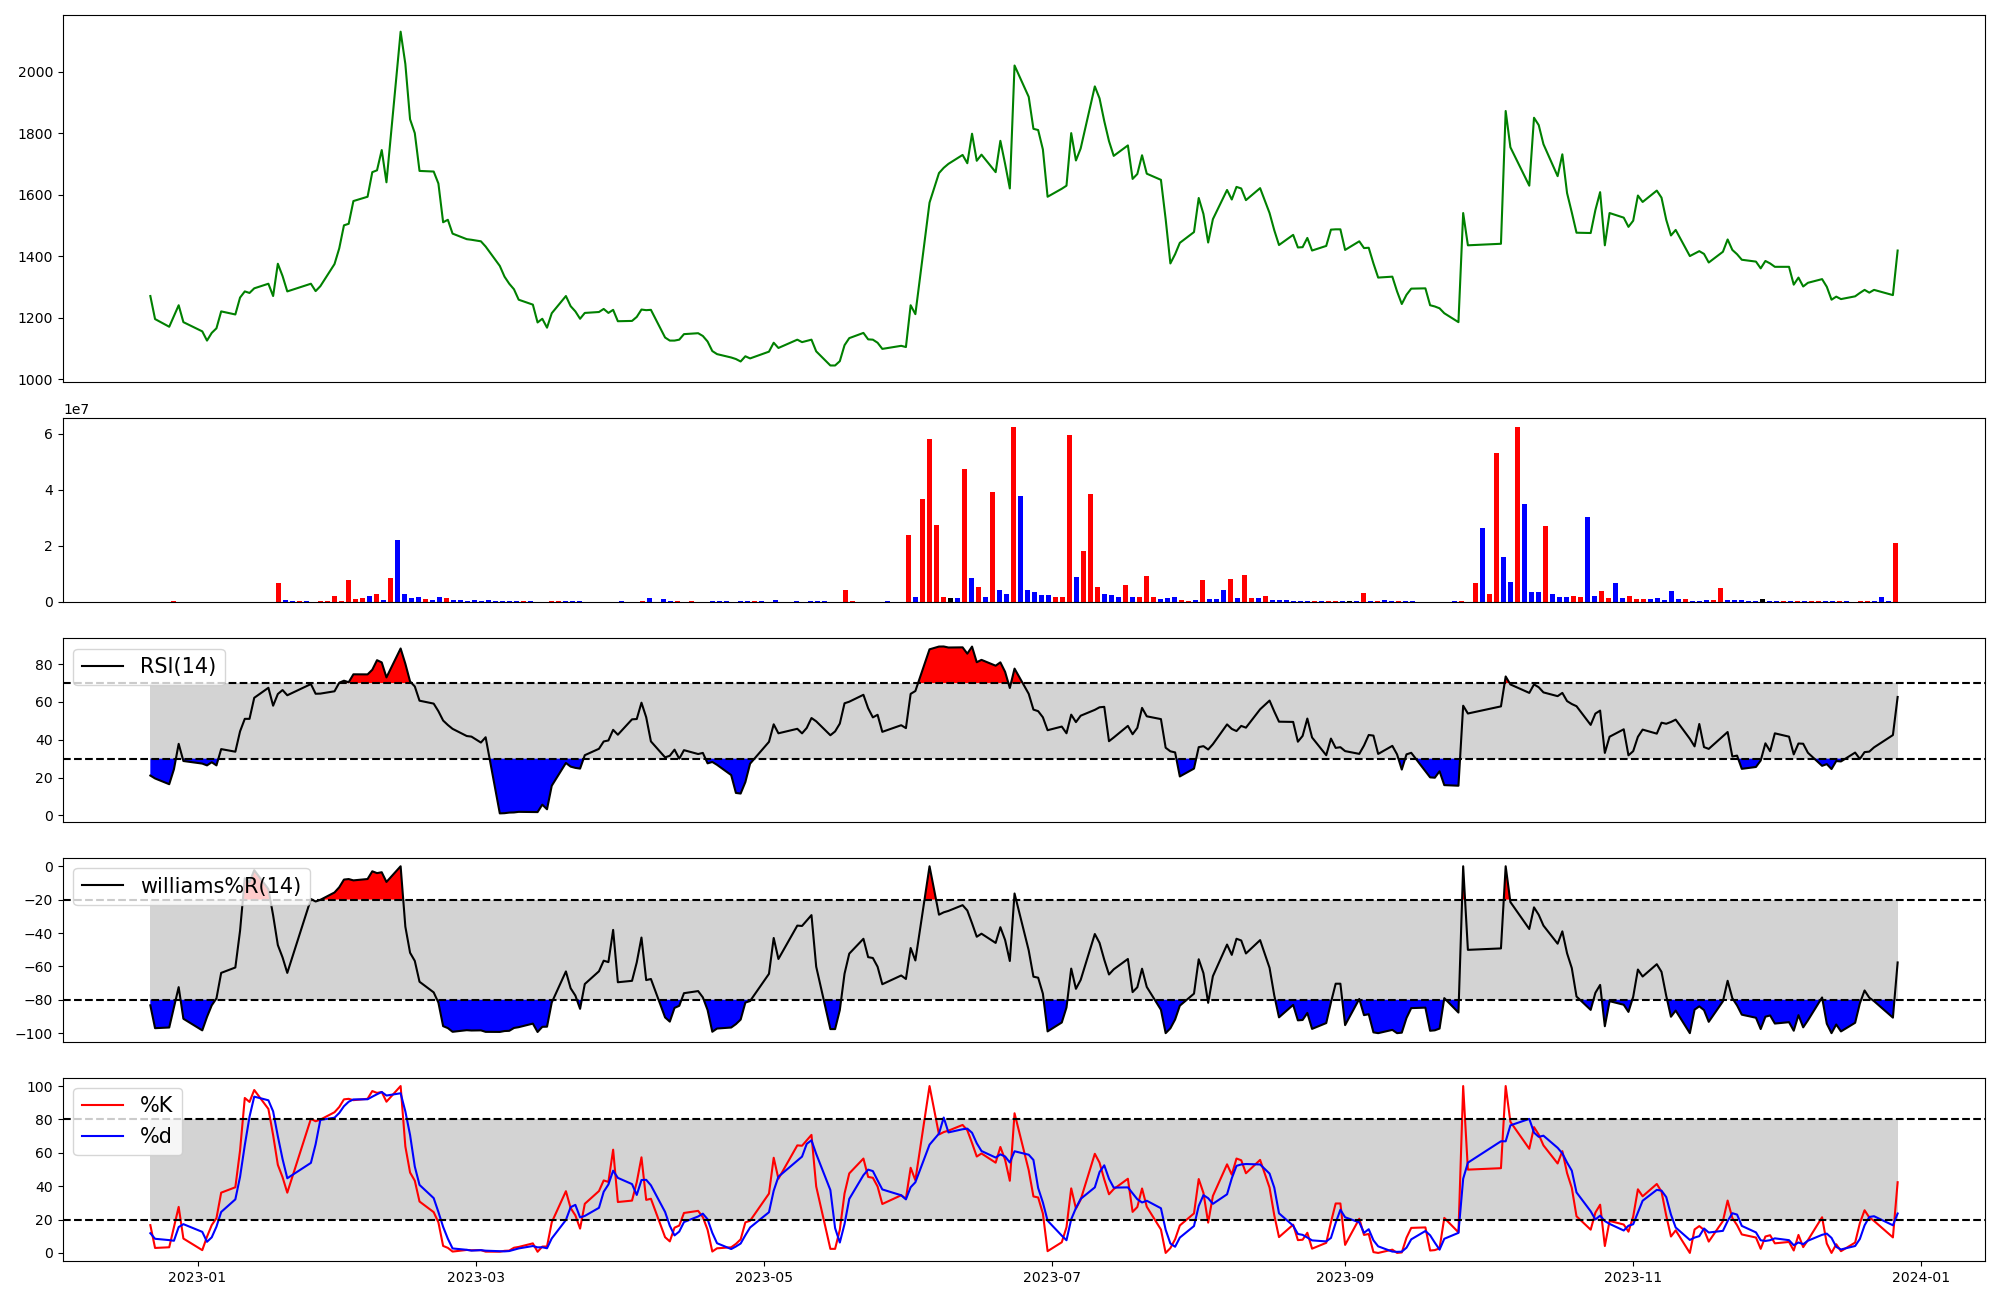Click the 2024-01 x-axis date label

coord(1921,1277)
